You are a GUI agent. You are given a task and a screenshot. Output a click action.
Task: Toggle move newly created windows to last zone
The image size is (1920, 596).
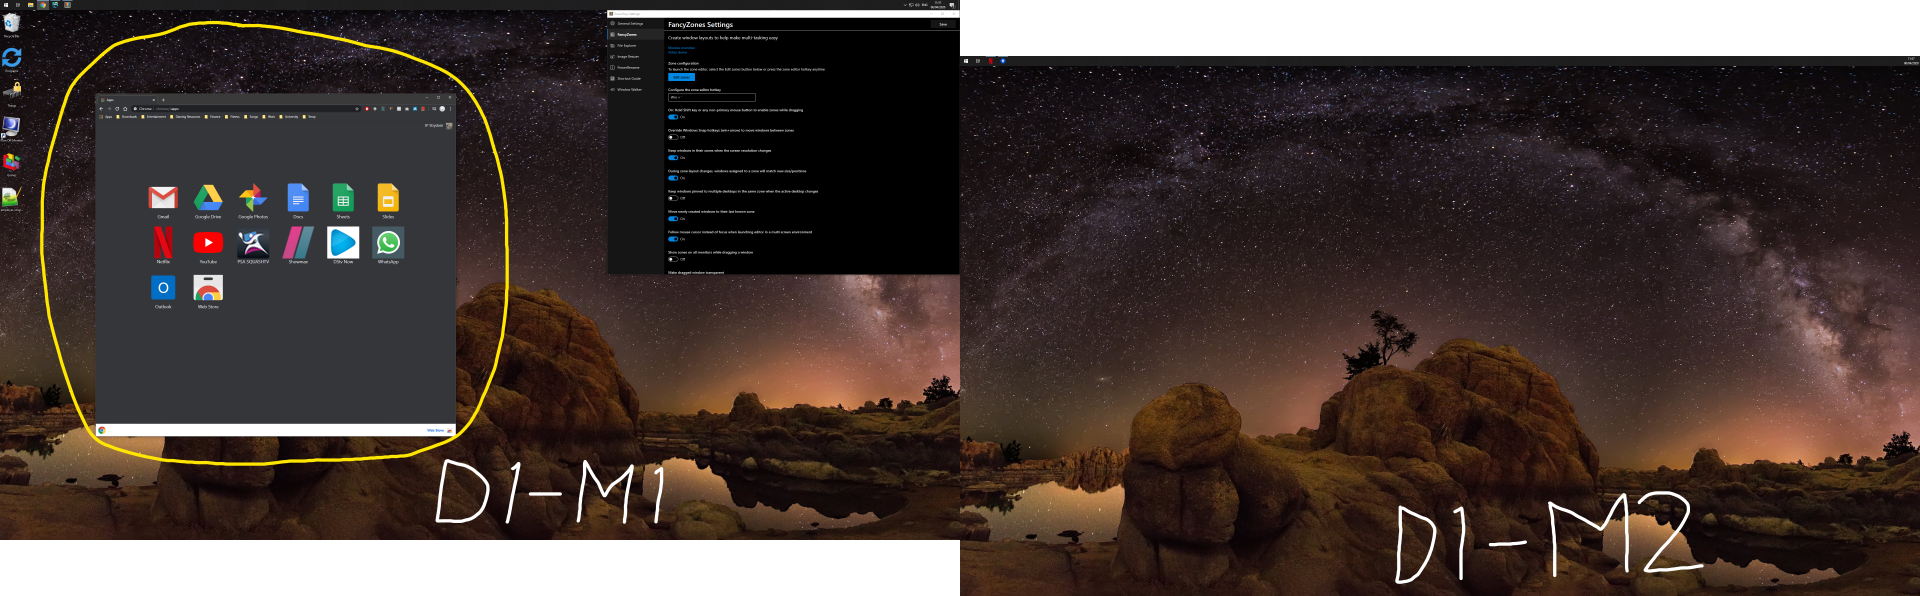pos(673,219)
